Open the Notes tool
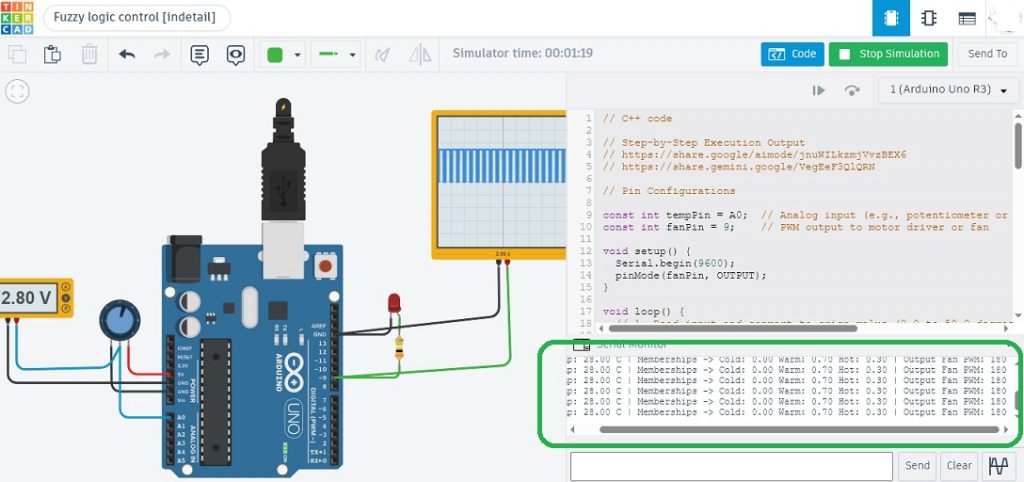 coord(199,55)
